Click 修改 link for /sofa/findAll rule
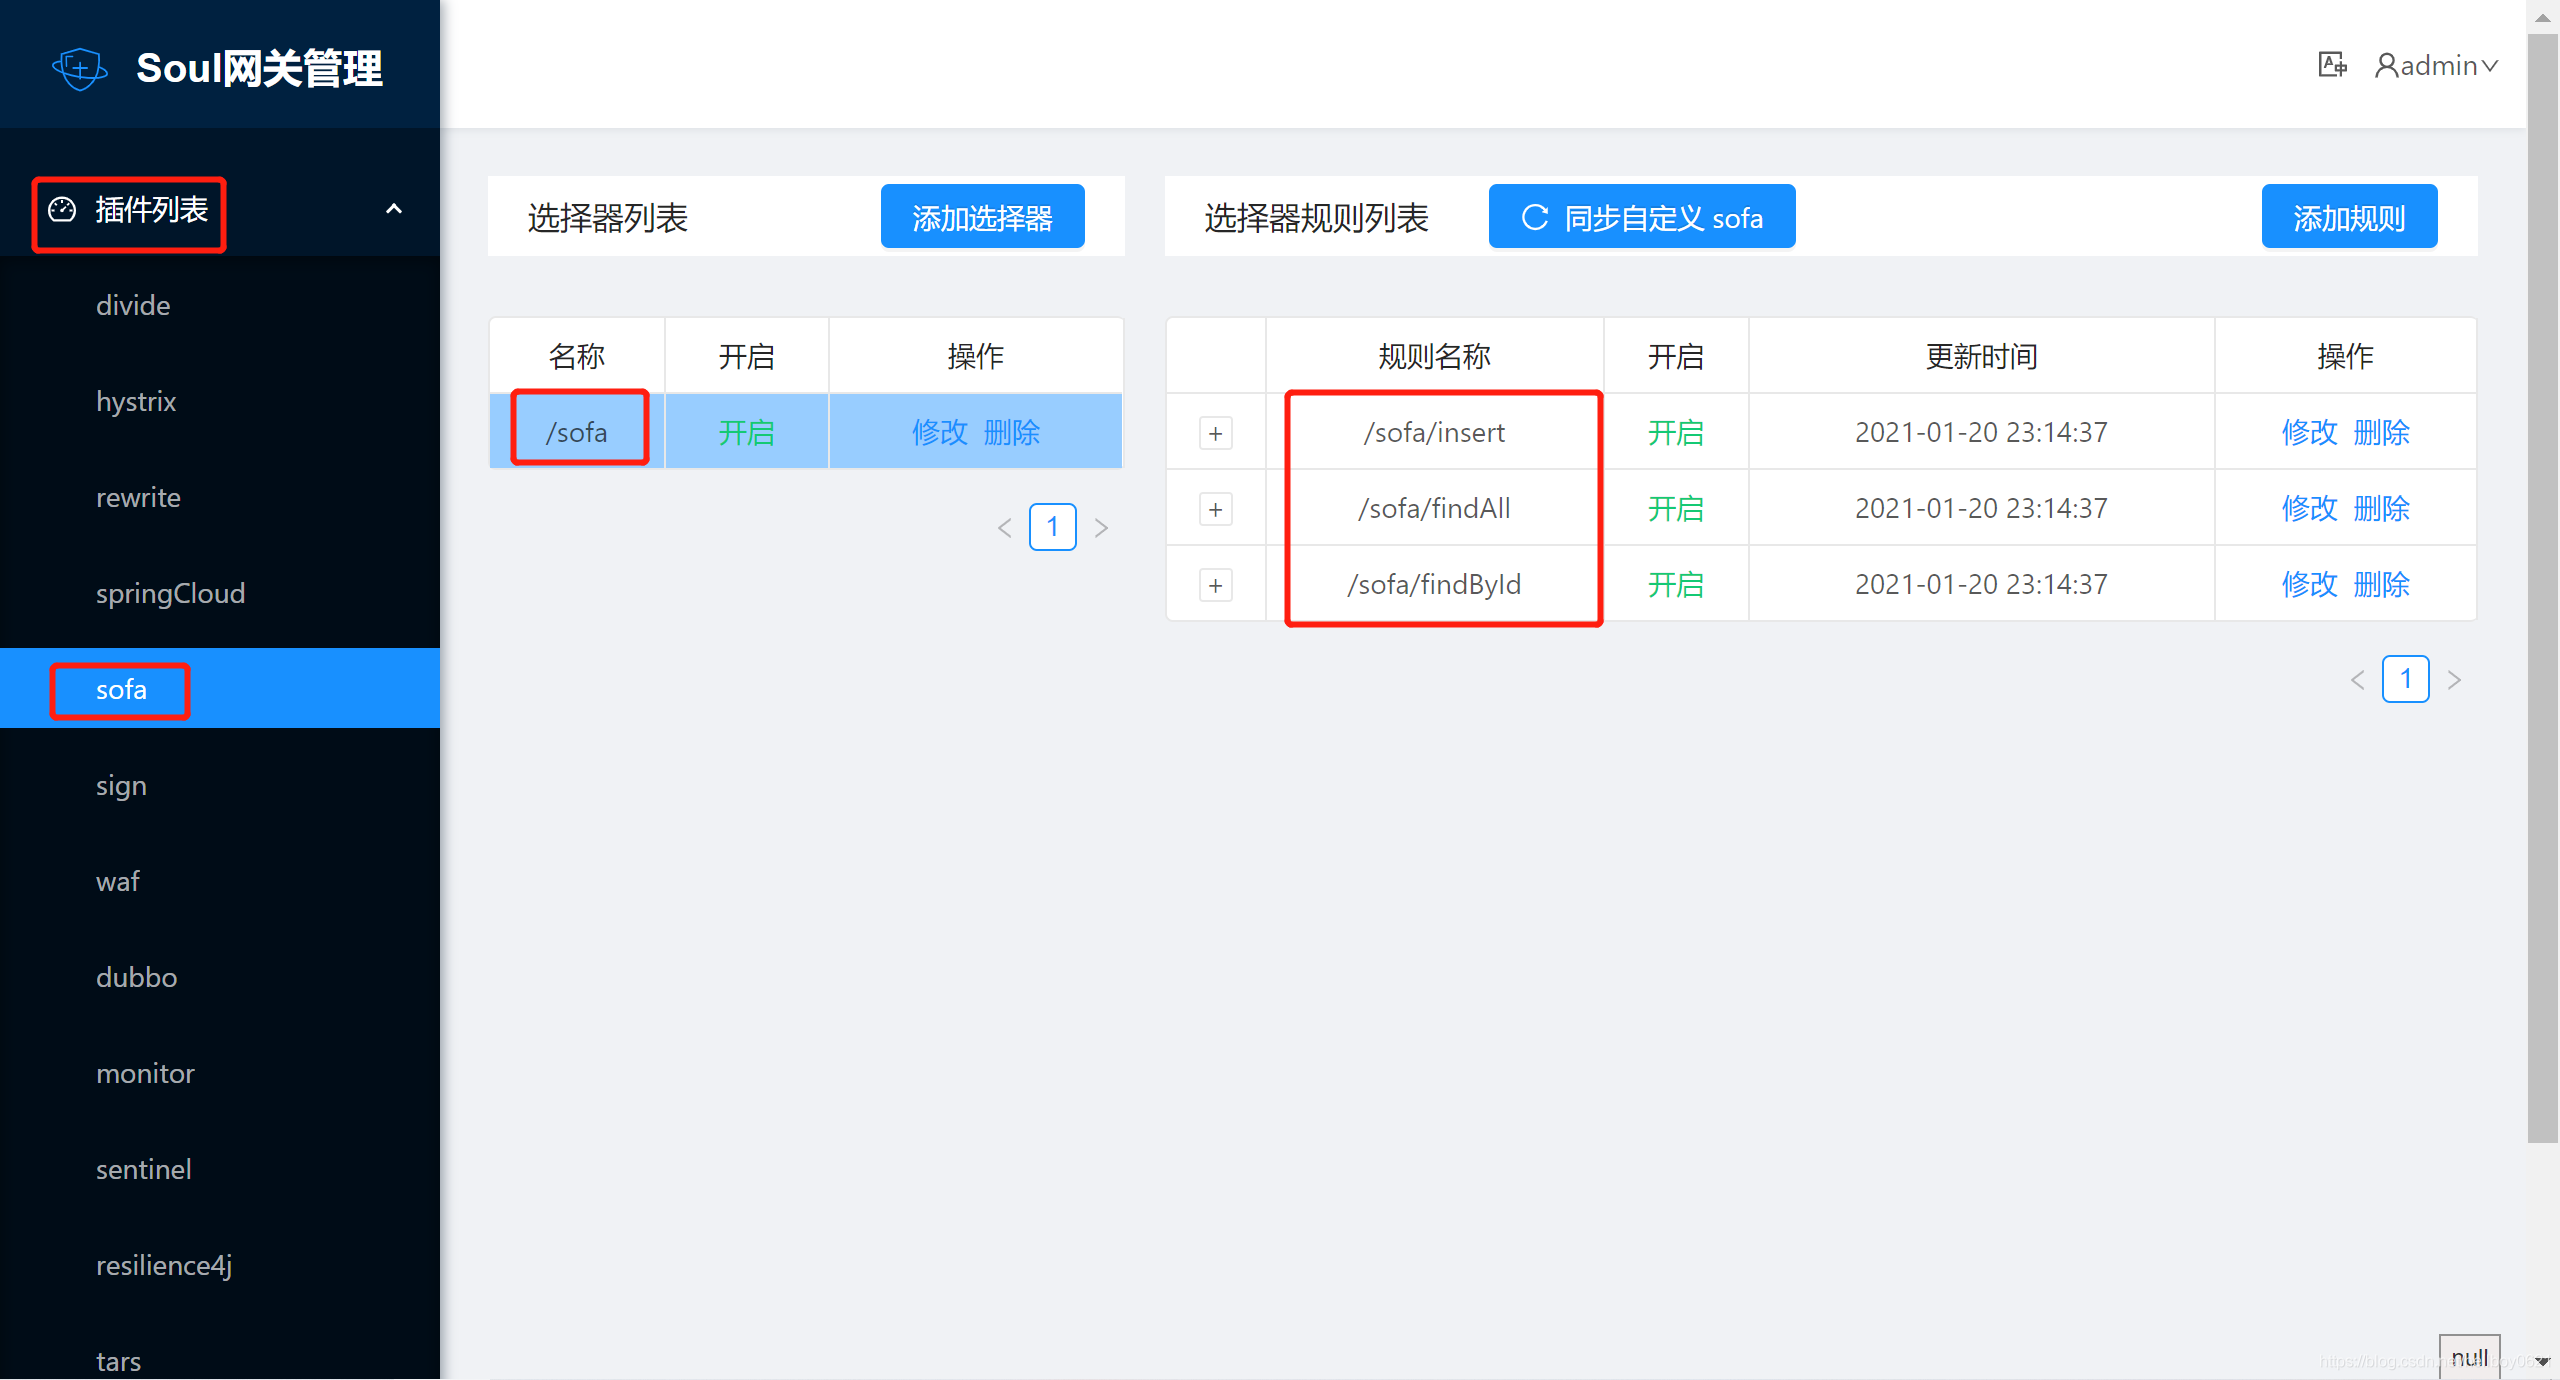This screenshot has height=1380, width=2560. coord(2309,509)
